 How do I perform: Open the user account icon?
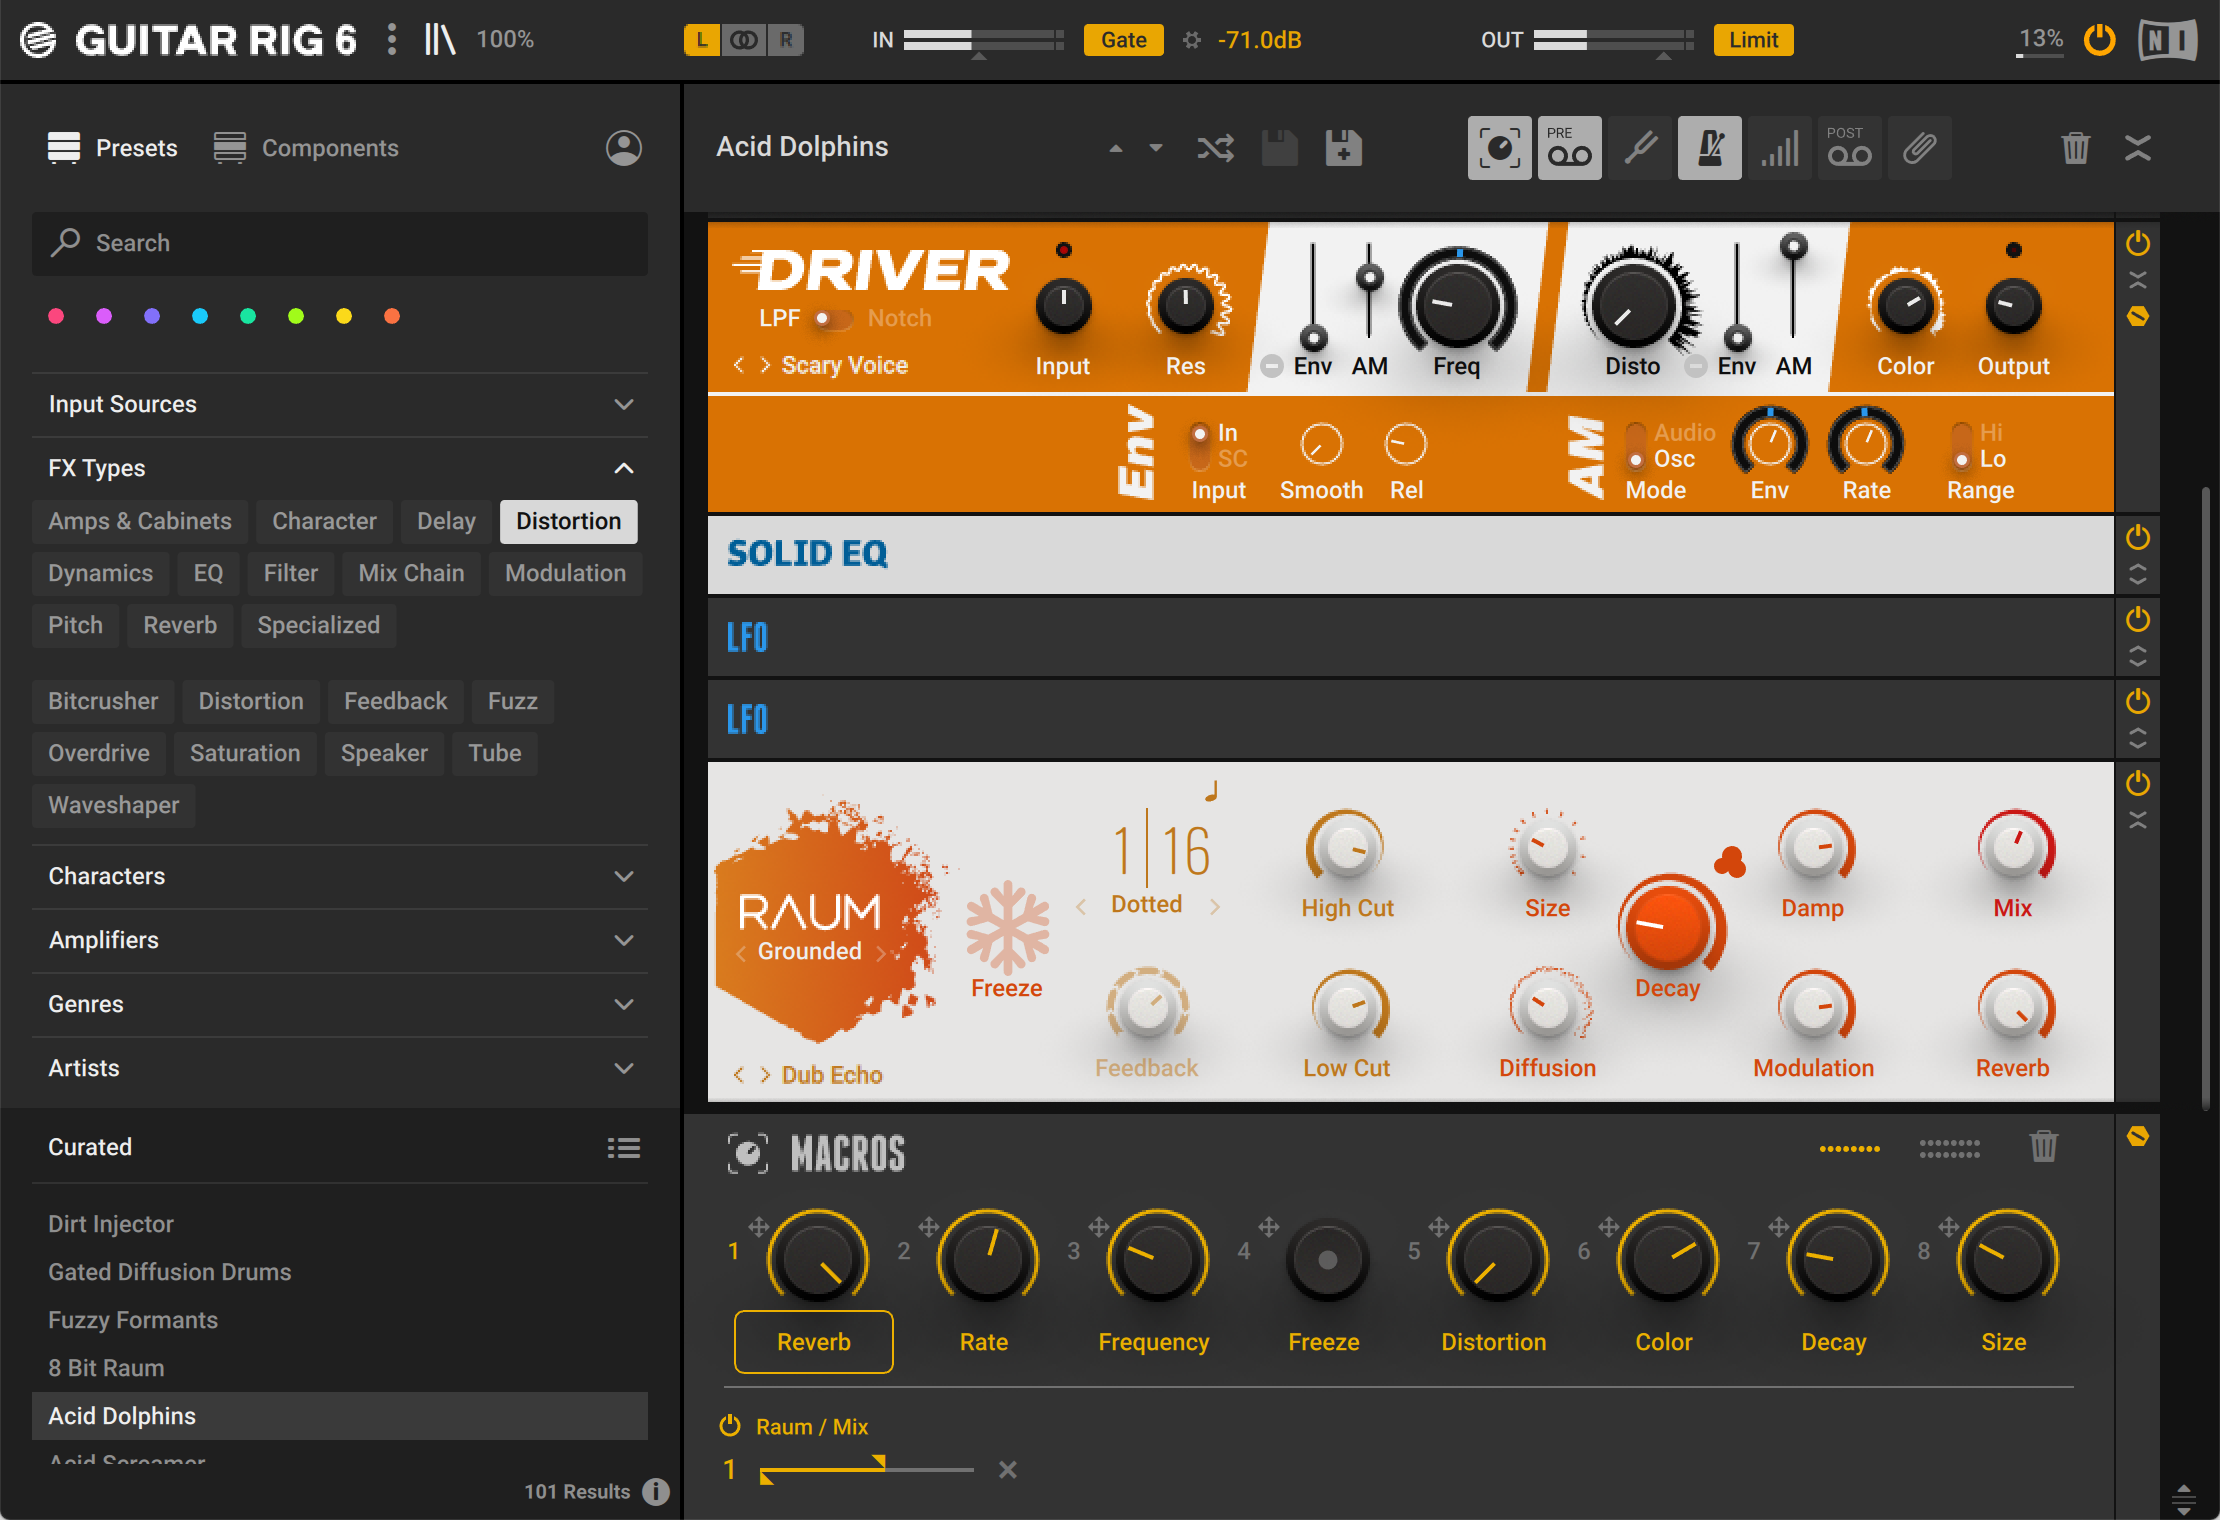[x=623, y=148]
